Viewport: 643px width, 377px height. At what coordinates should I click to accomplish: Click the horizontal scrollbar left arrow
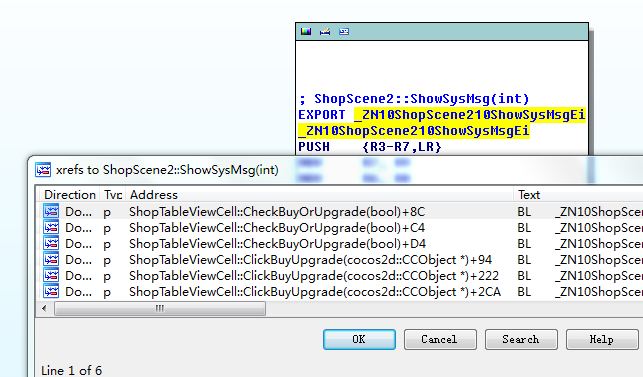pyautogui.click(x=44, y=308)
